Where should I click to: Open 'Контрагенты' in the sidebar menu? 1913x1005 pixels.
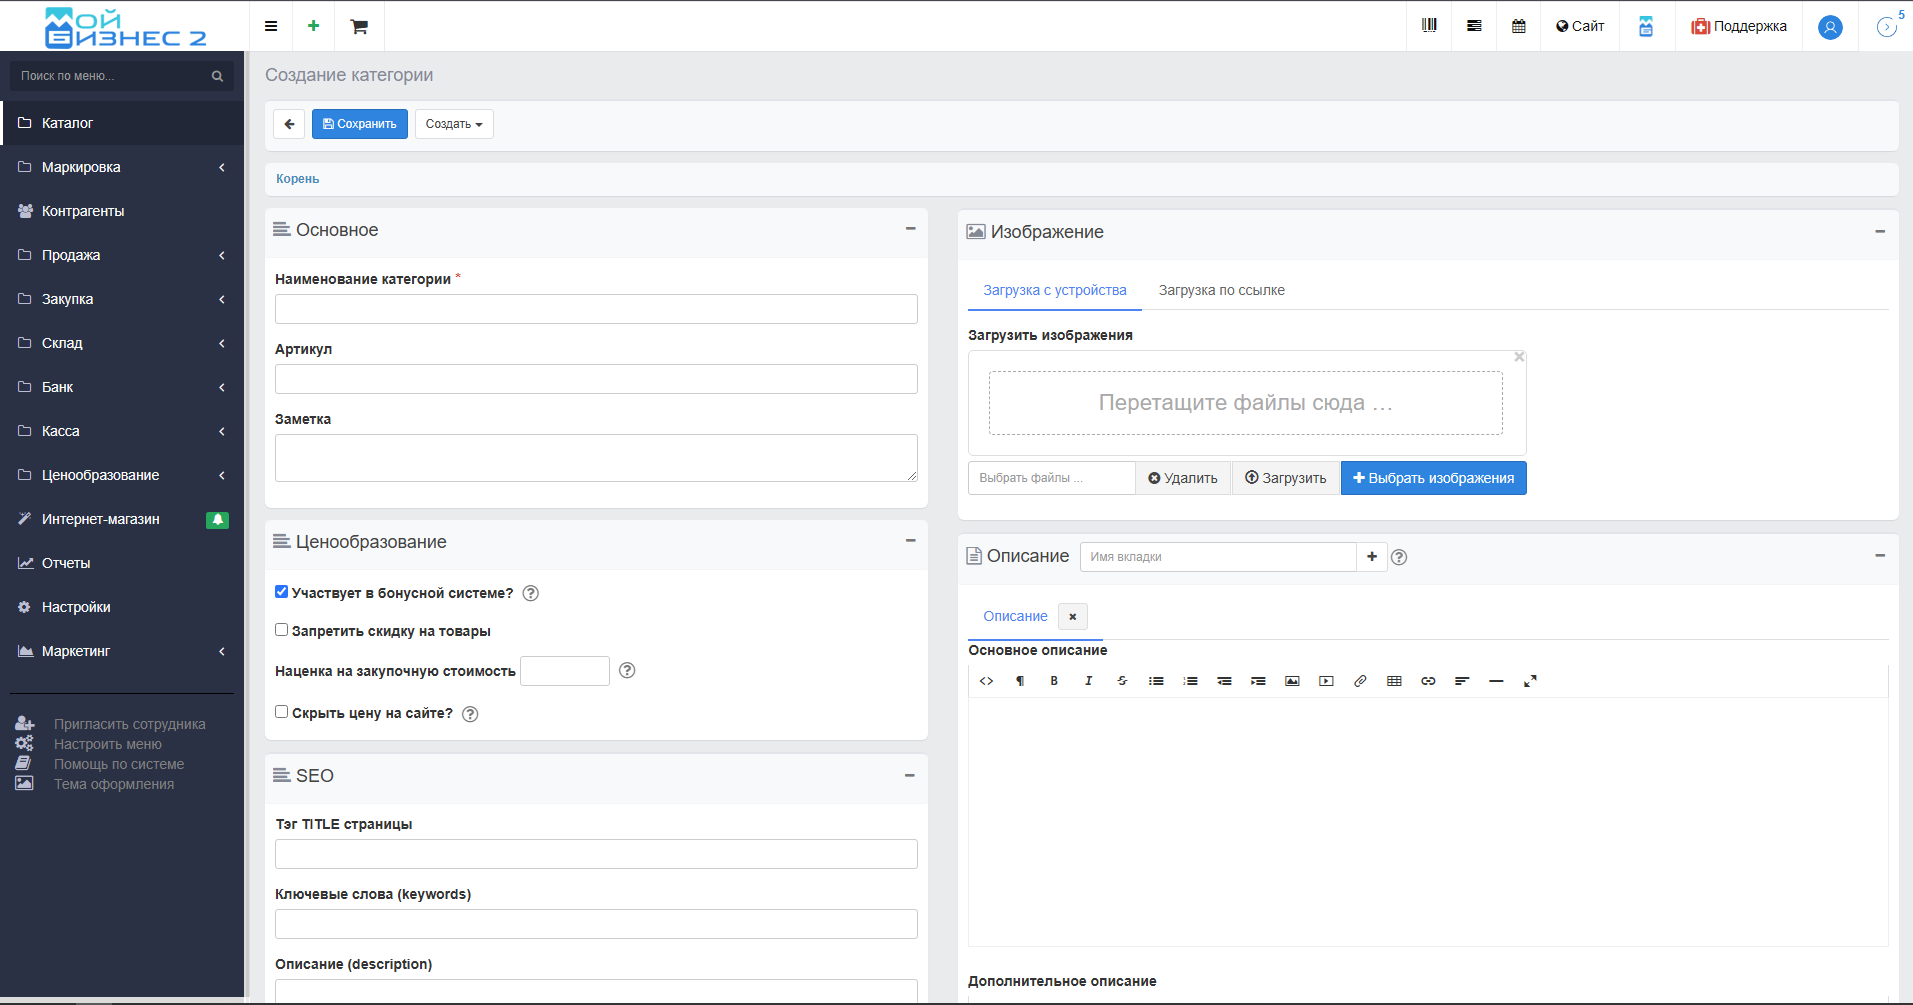(122, 211)
